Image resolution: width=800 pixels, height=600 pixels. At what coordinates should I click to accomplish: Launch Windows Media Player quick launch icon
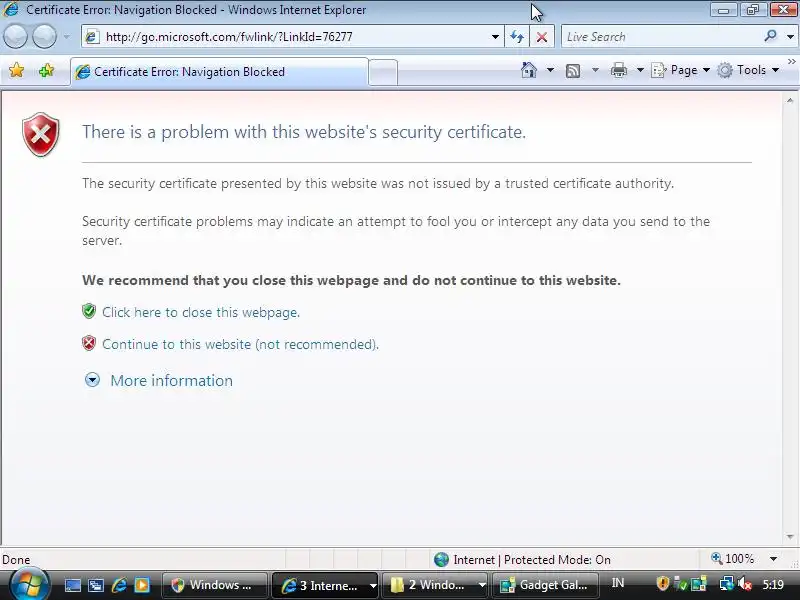[142, 585]
